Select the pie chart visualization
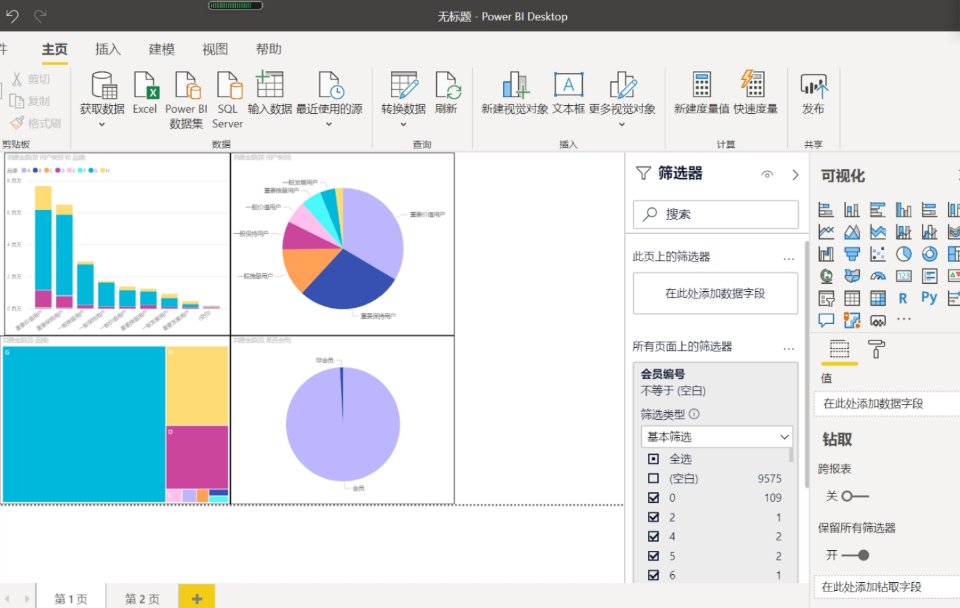 [x=903, y=254]
